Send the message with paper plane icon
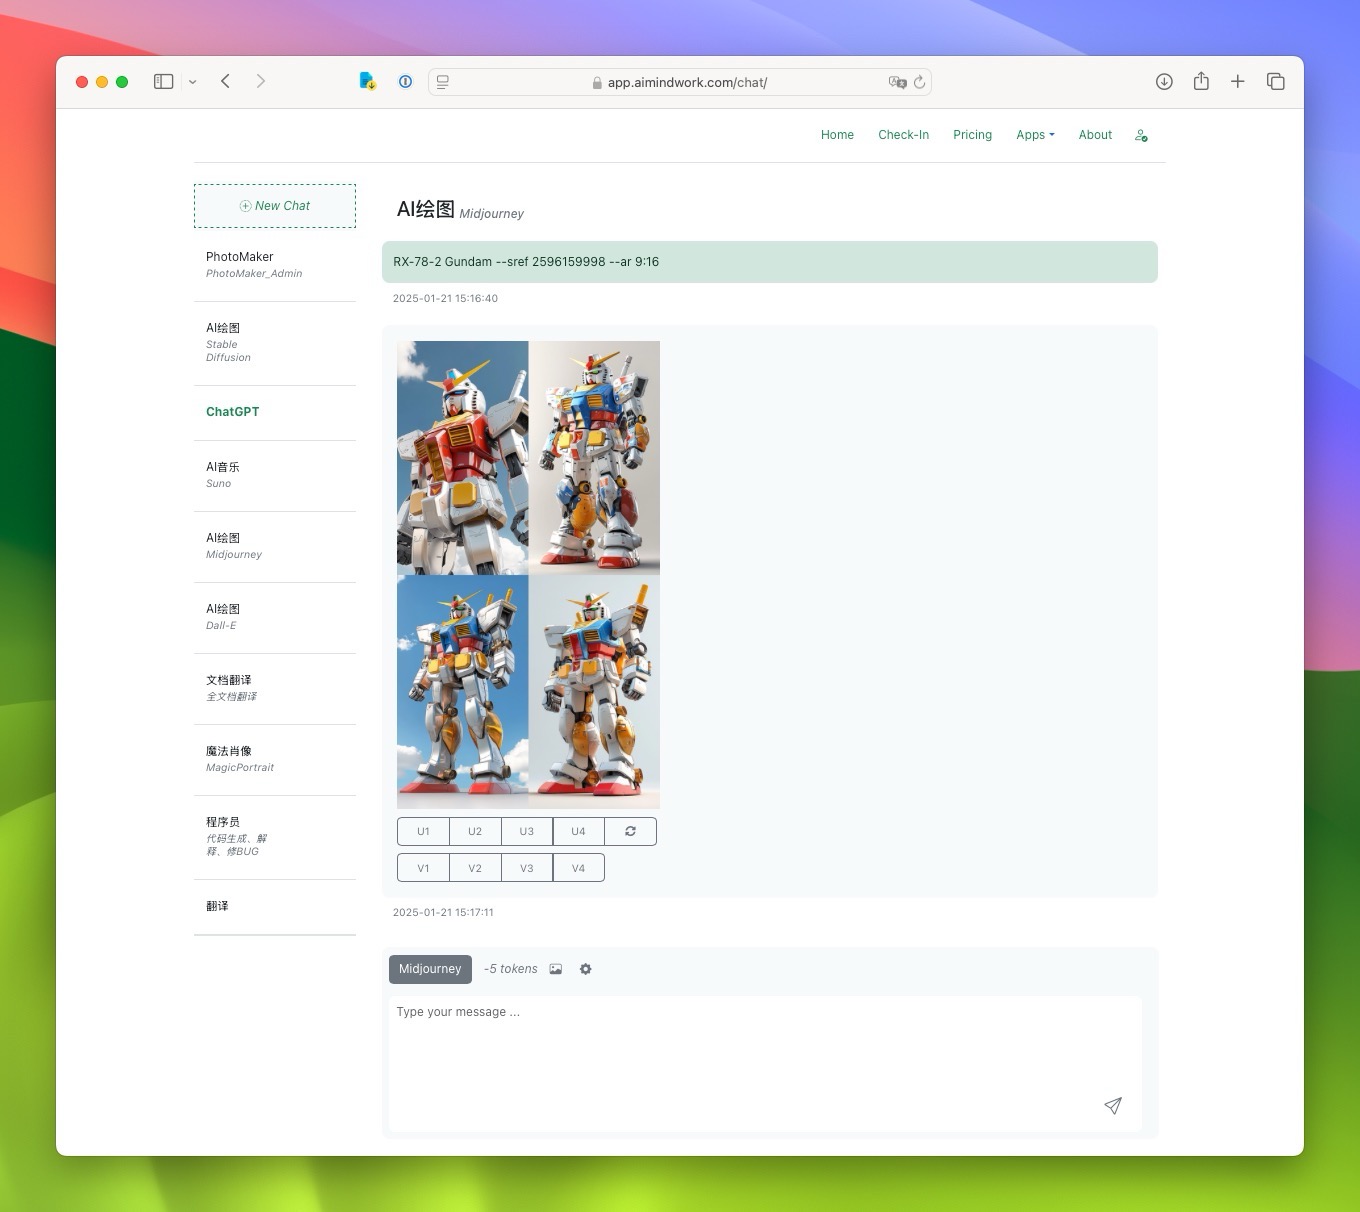Image resolution: width=1360 pixels, height=1212 pixels. tap(1112, 1105)
